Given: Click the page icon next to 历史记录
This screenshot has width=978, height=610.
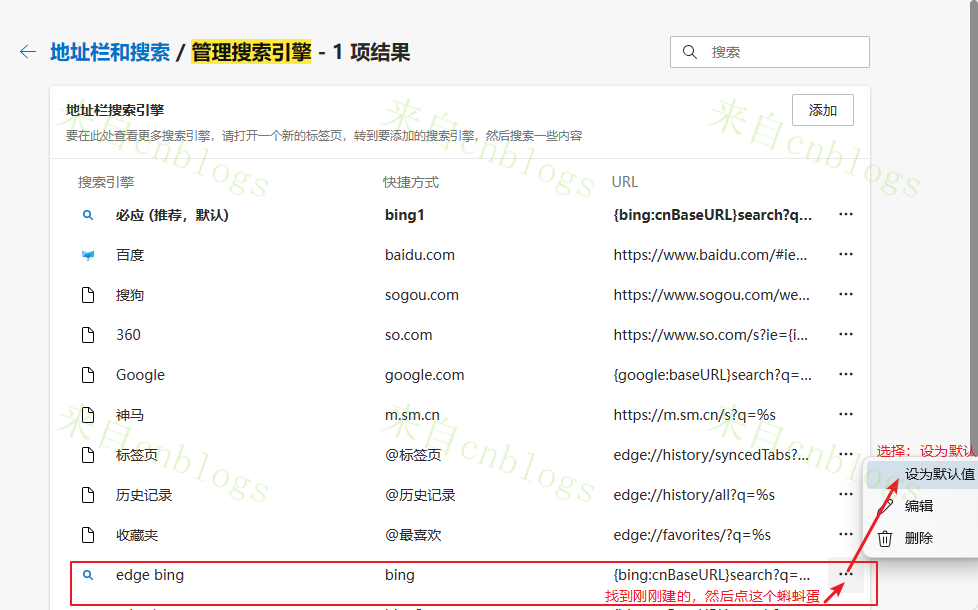Looking at the screenshot, I should click(x=88, y=495).
